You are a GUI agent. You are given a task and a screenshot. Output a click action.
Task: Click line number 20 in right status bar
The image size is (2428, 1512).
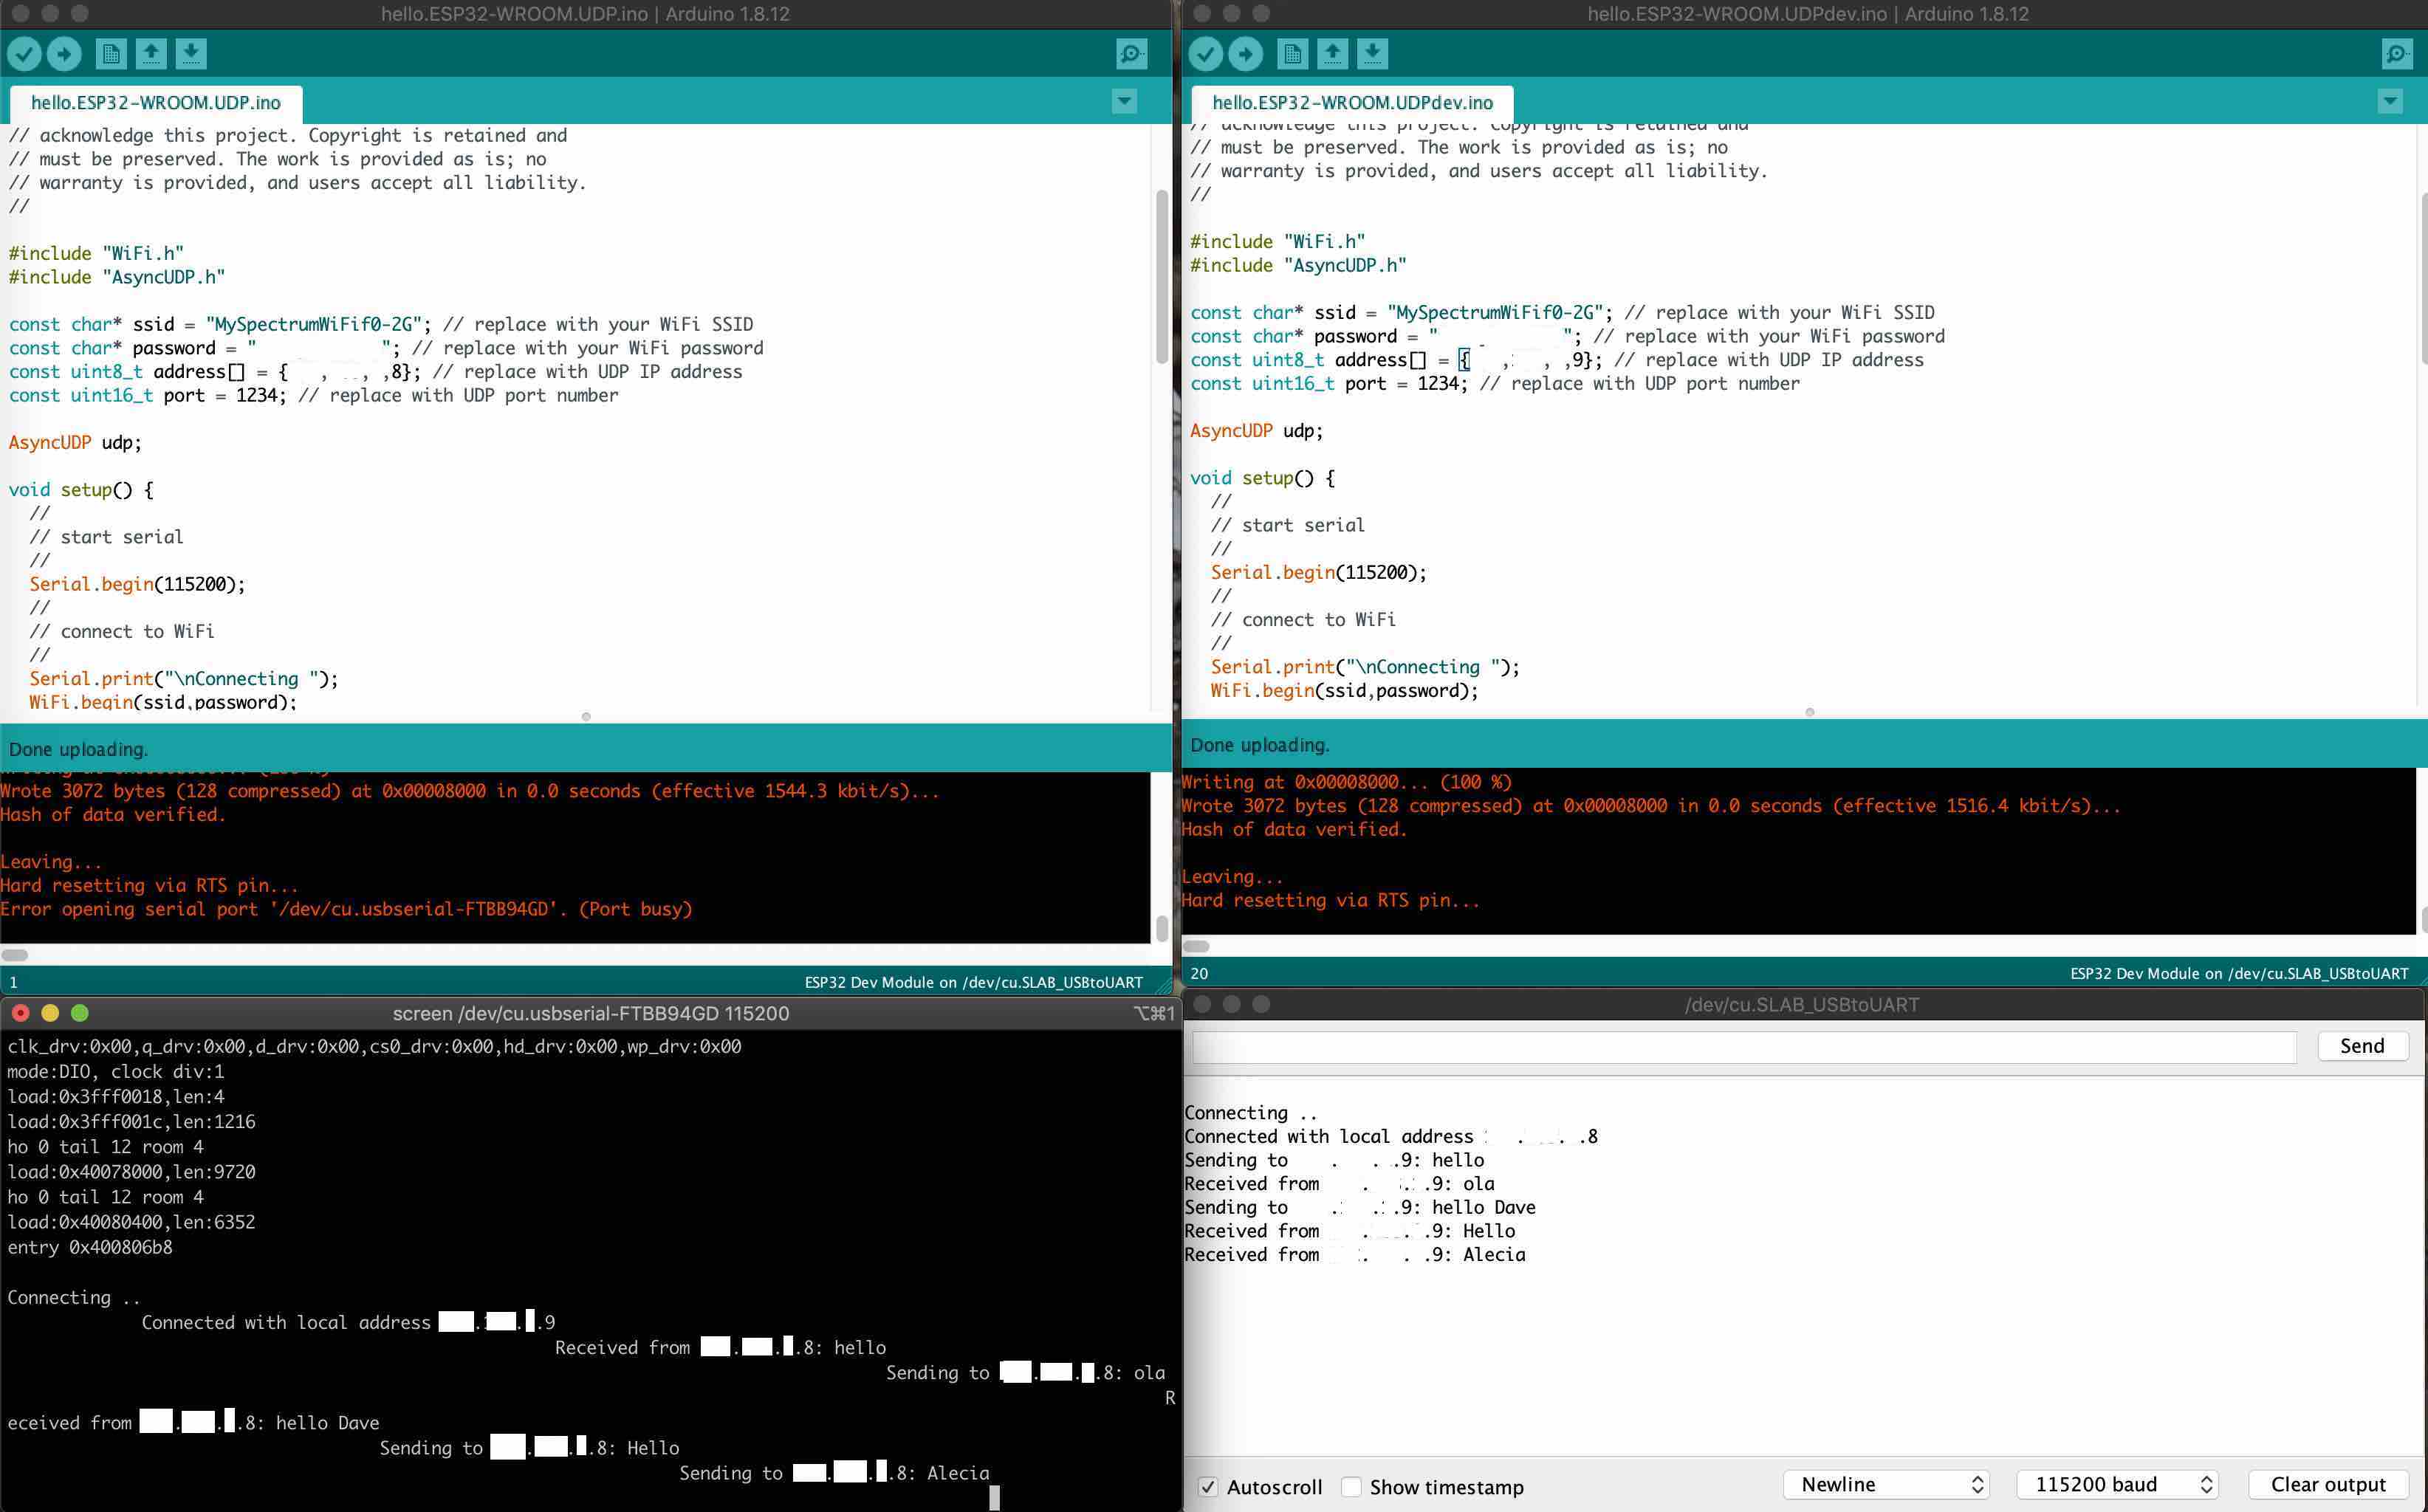point(1199,973)
